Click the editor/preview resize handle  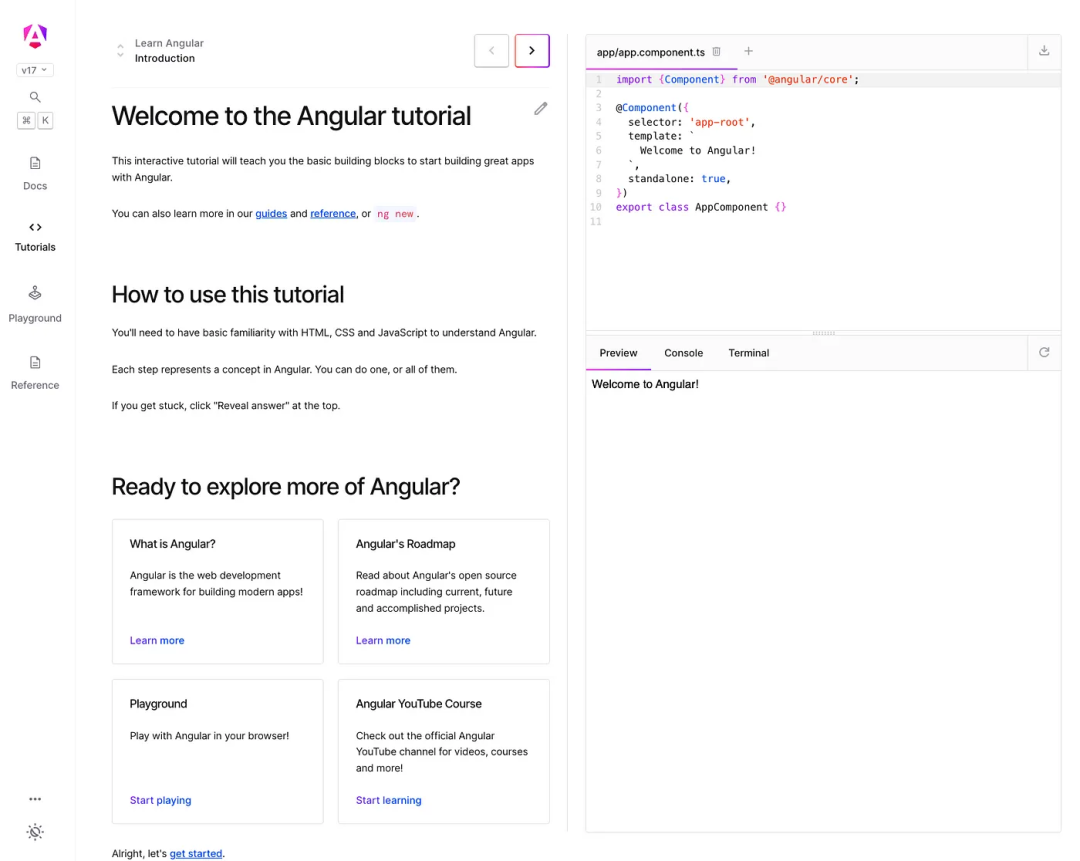823,333
